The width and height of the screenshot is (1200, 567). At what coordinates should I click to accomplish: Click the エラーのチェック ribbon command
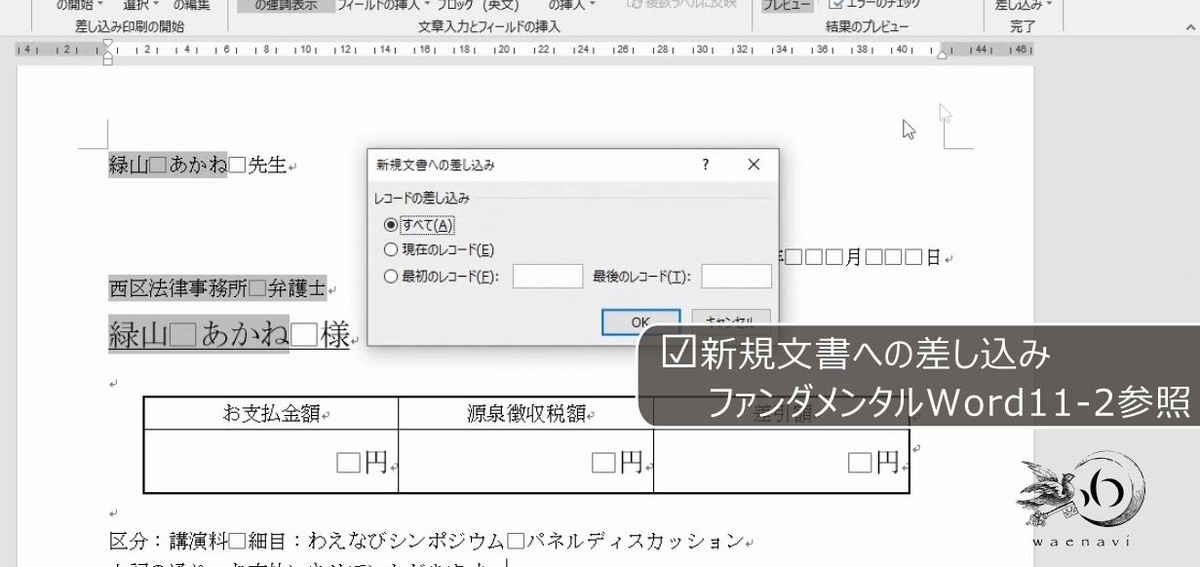876,4
